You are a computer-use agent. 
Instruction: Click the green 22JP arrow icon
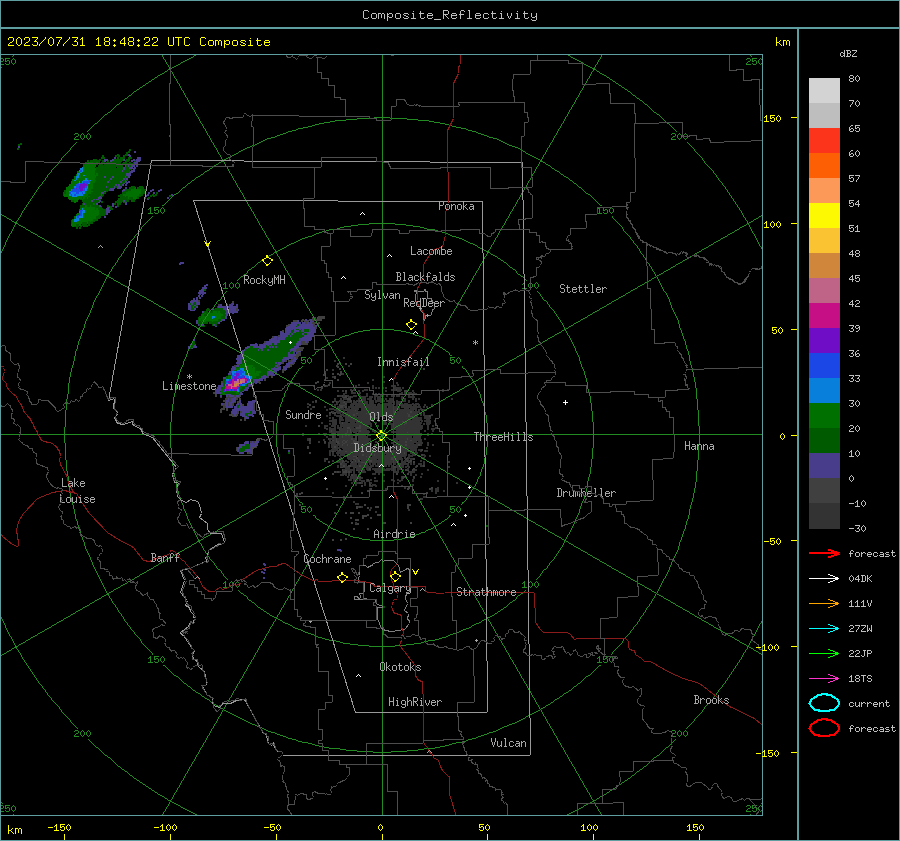(824, 653)
